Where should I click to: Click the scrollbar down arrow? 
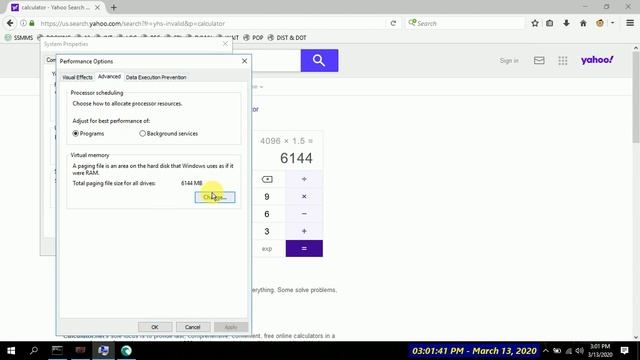[636, 337]
